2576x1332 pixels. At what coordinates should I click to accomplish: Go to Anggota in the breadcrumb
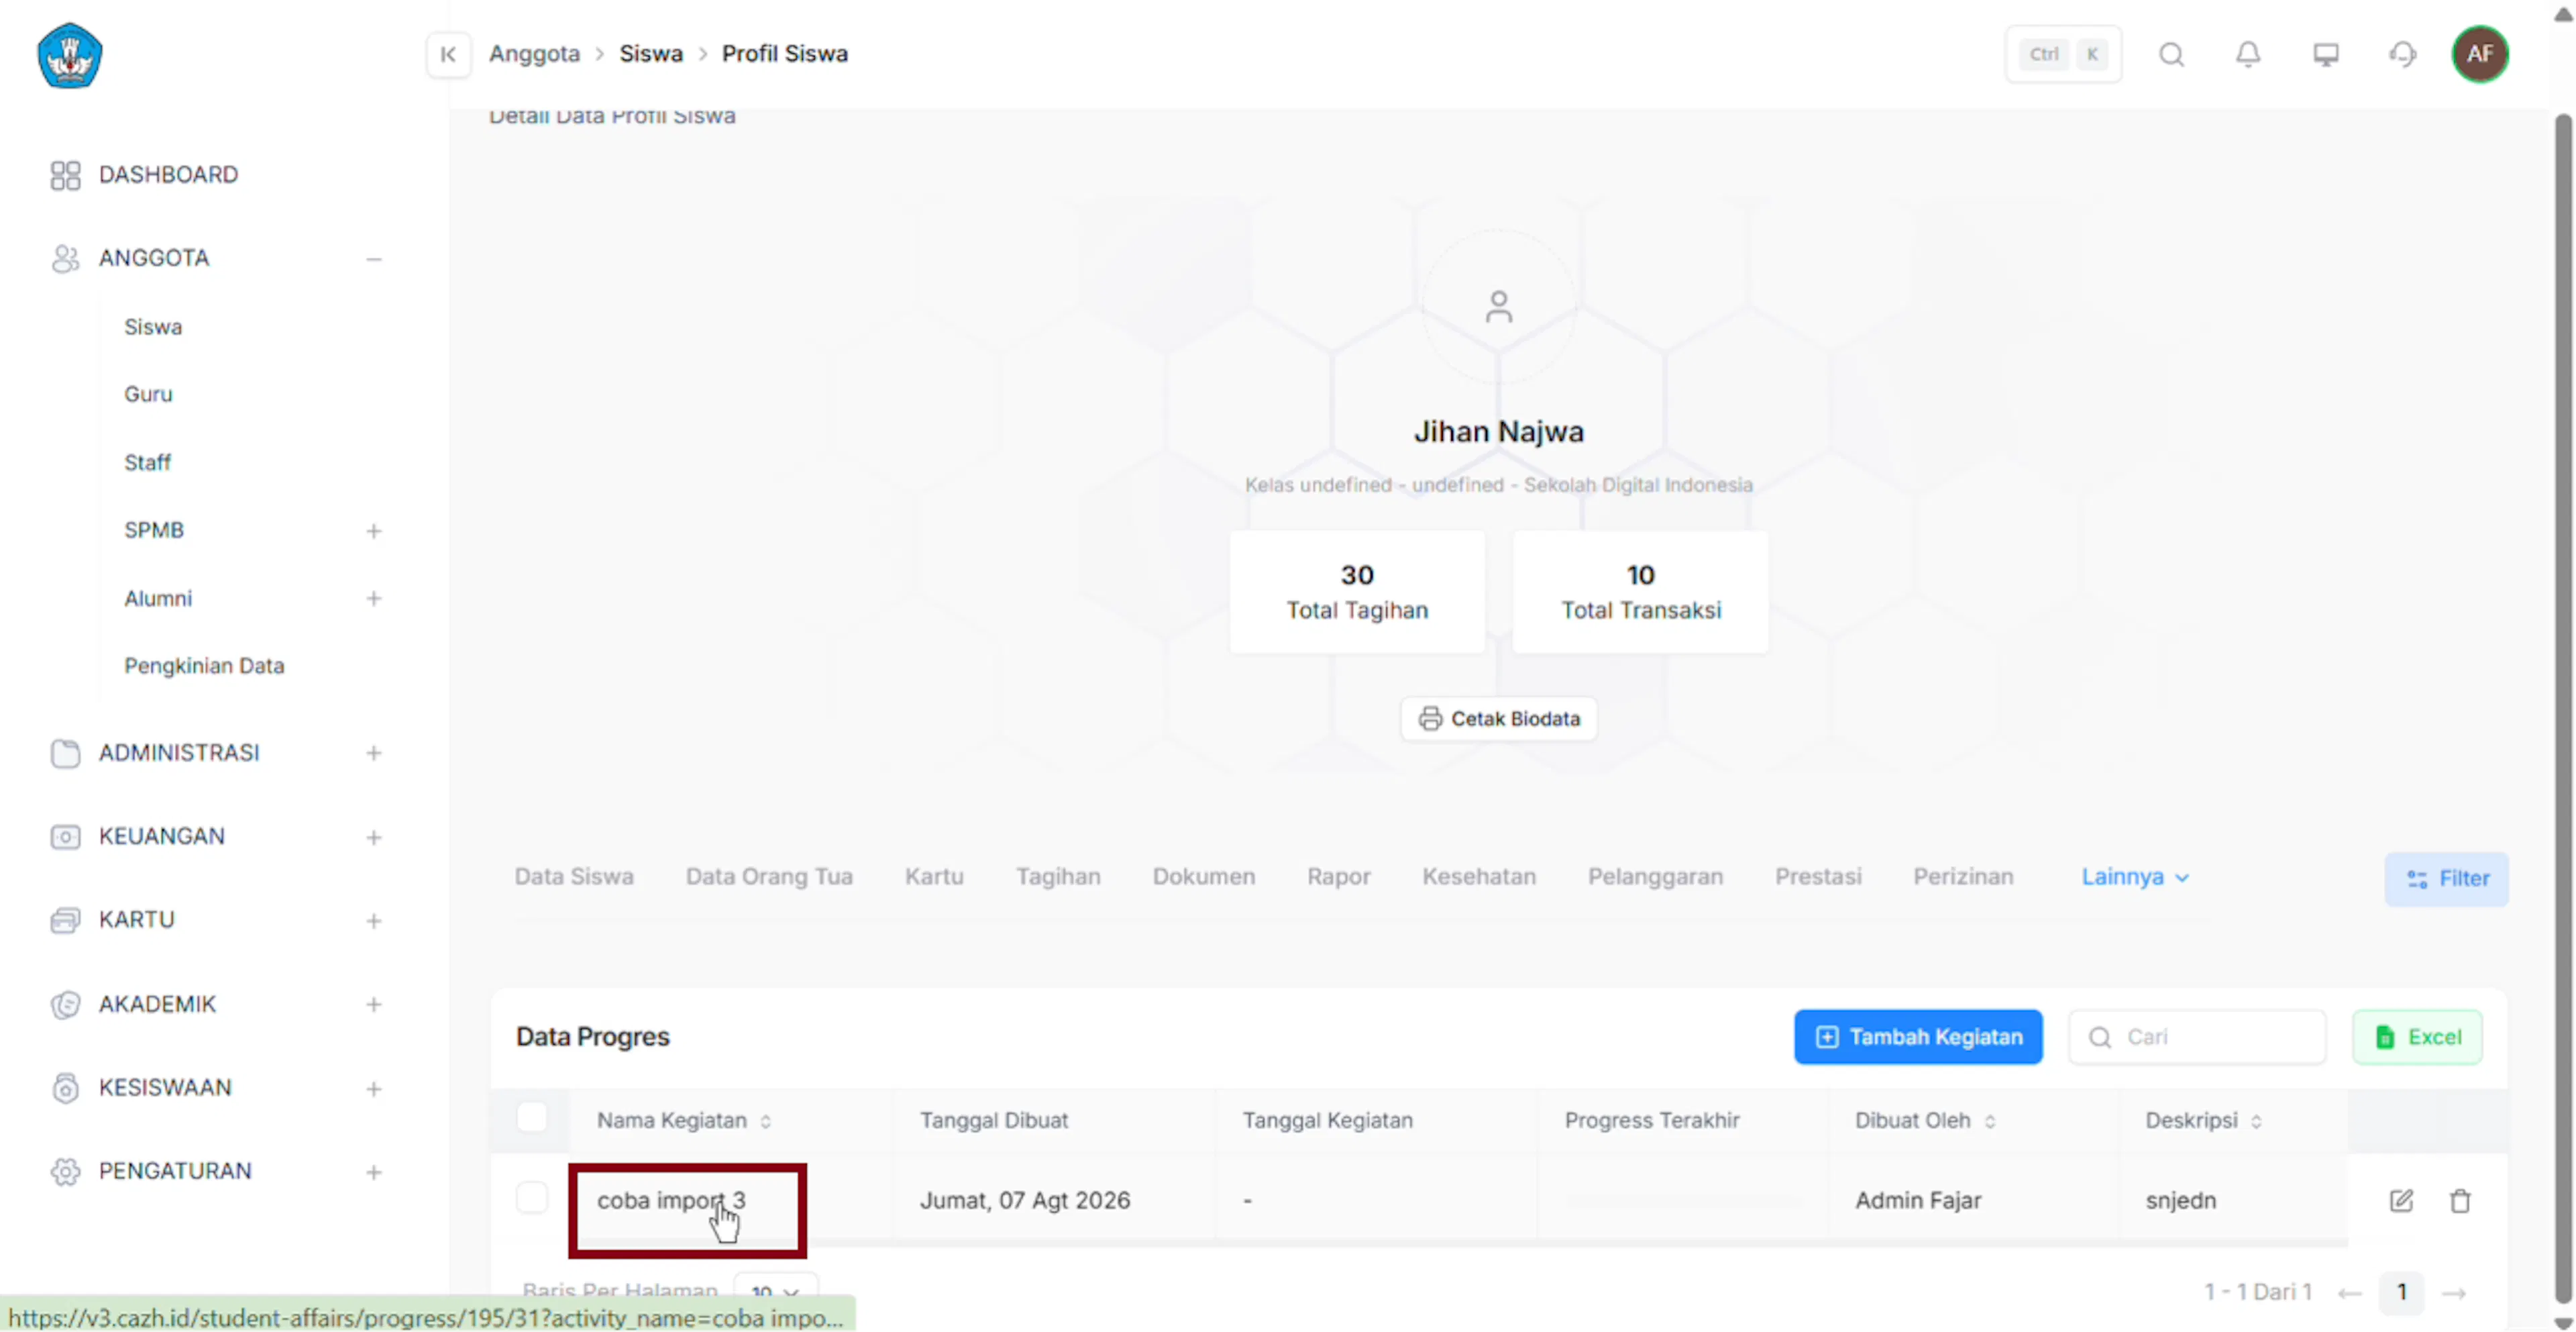pyautogui.click(x=534, y=54)
